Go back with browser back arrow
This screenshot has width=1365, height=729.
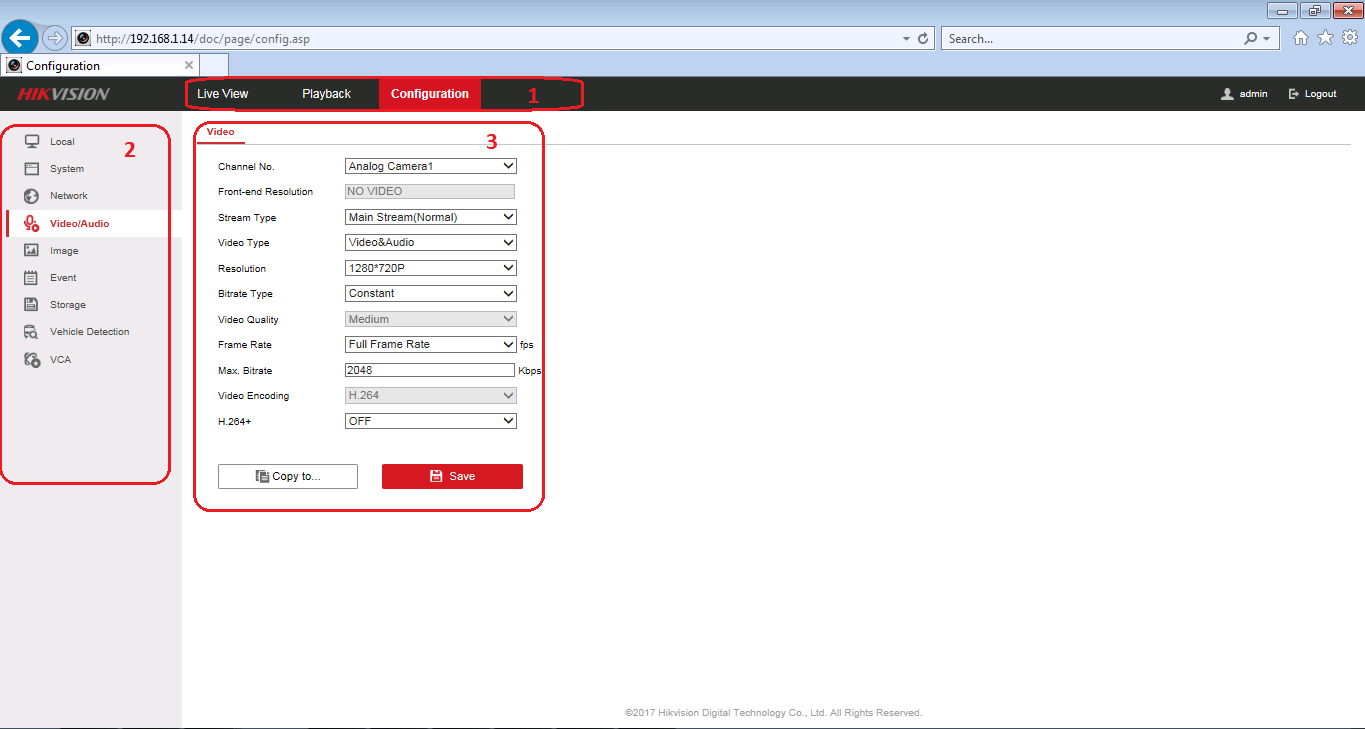tap(21, 38)
